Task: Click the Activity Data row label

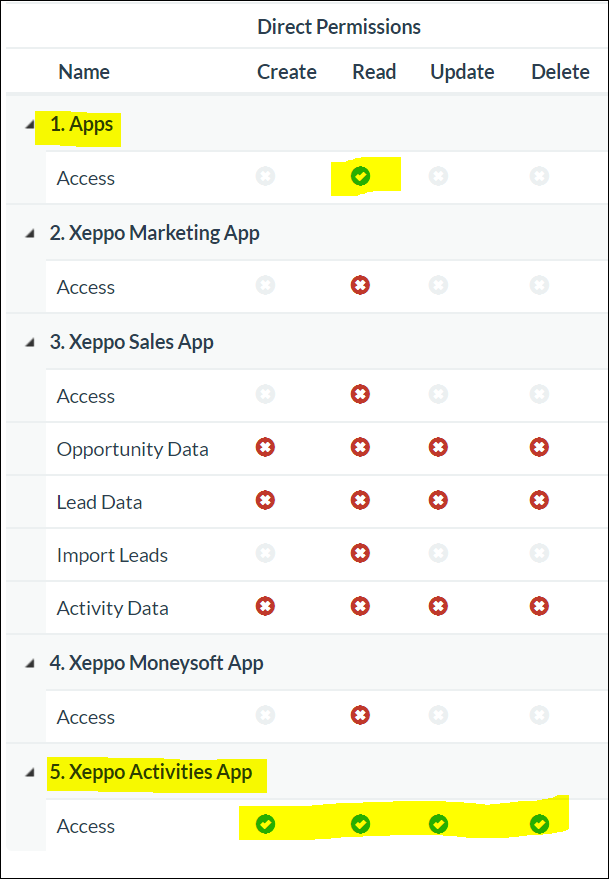Action: tap(112, 608)
